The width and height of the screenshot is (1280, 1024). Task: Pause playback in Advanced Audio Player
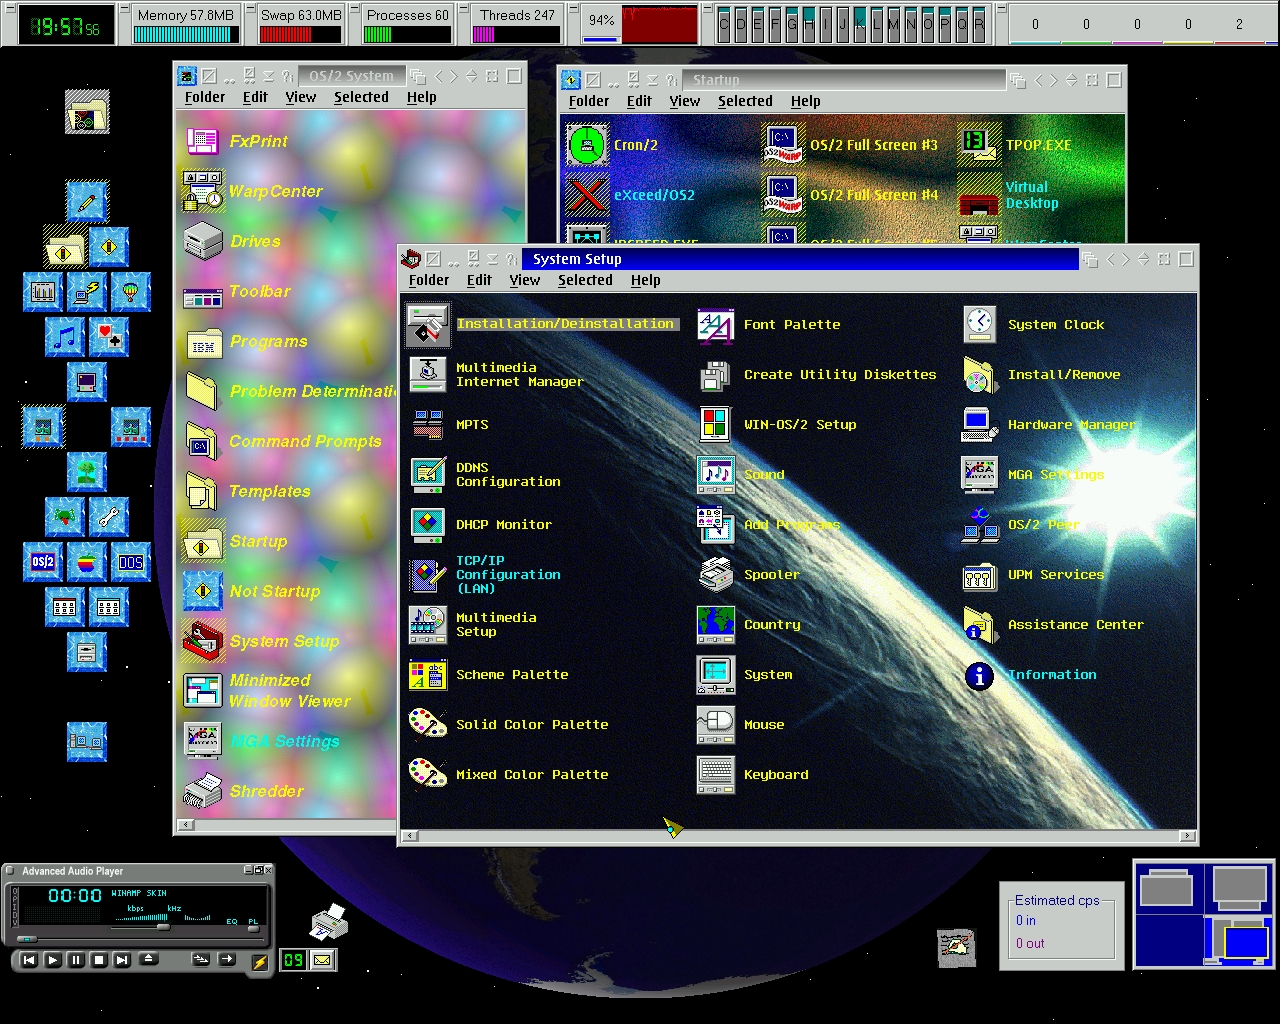coord(76,960)
